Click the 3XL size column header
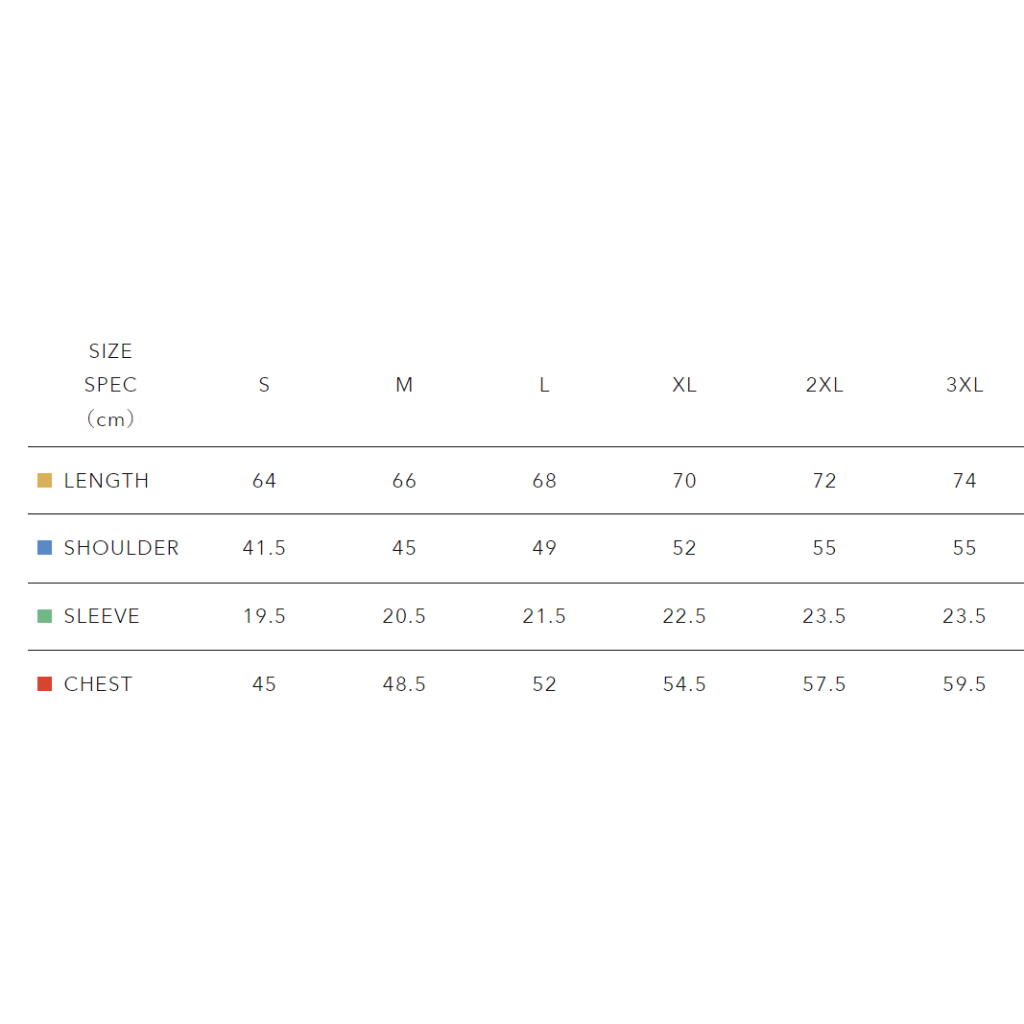1024x1024 pixels. click(964, 385)
